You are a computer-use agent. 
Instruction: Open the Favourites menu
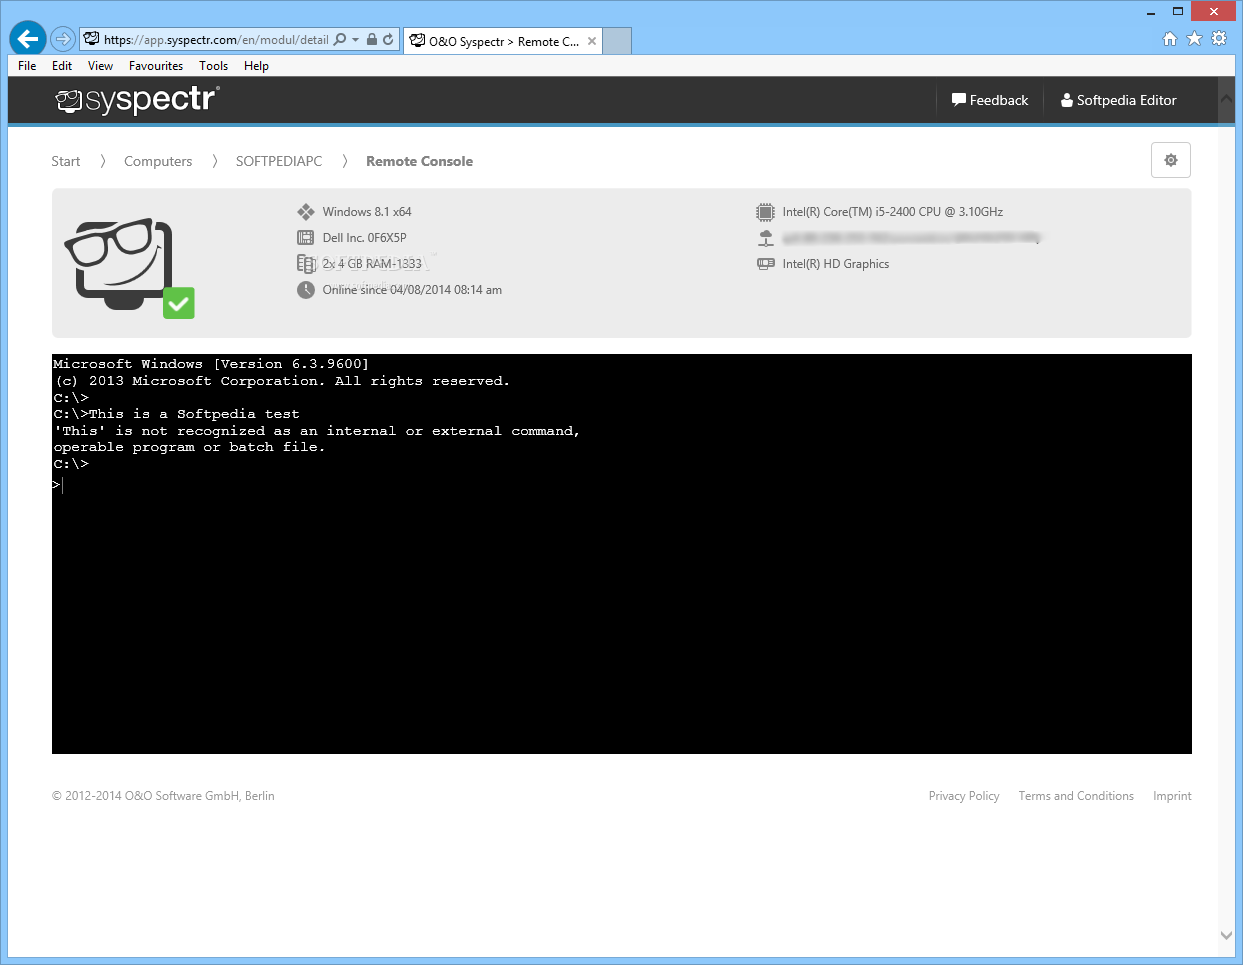[156, 66]
